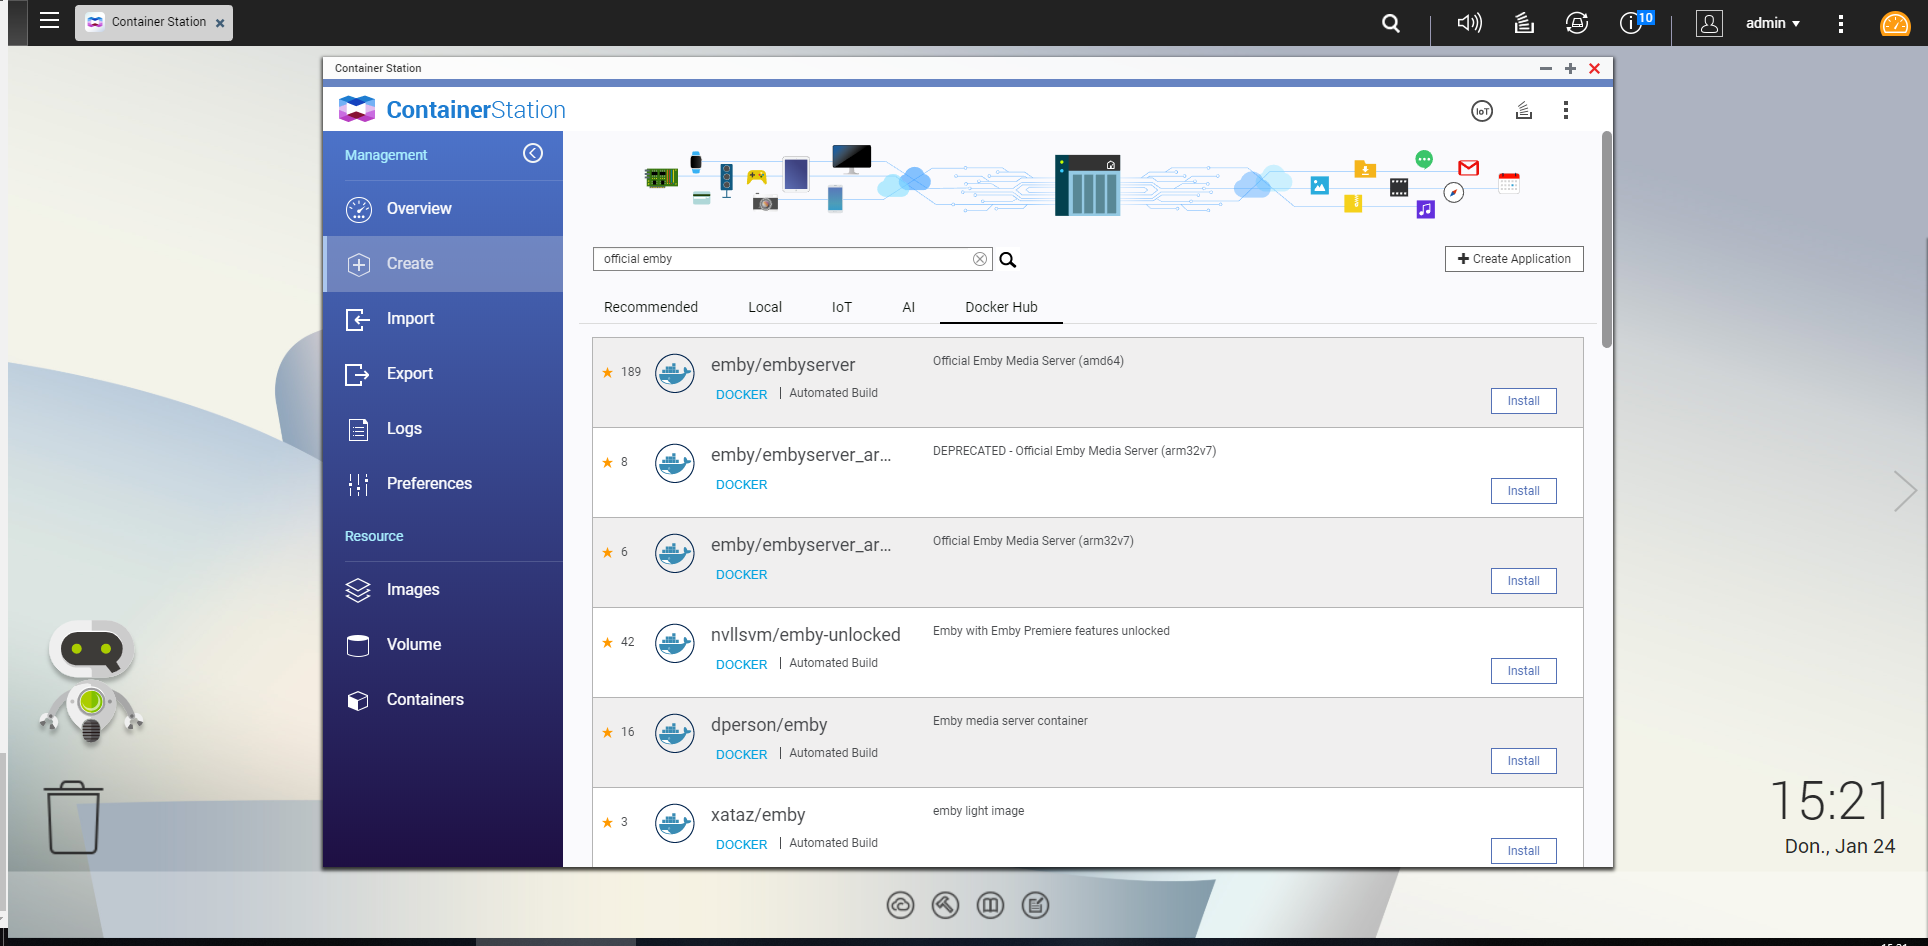Click the Create Application button
The height and width of the screenshot is (946, 1928).
[1514, 259]
